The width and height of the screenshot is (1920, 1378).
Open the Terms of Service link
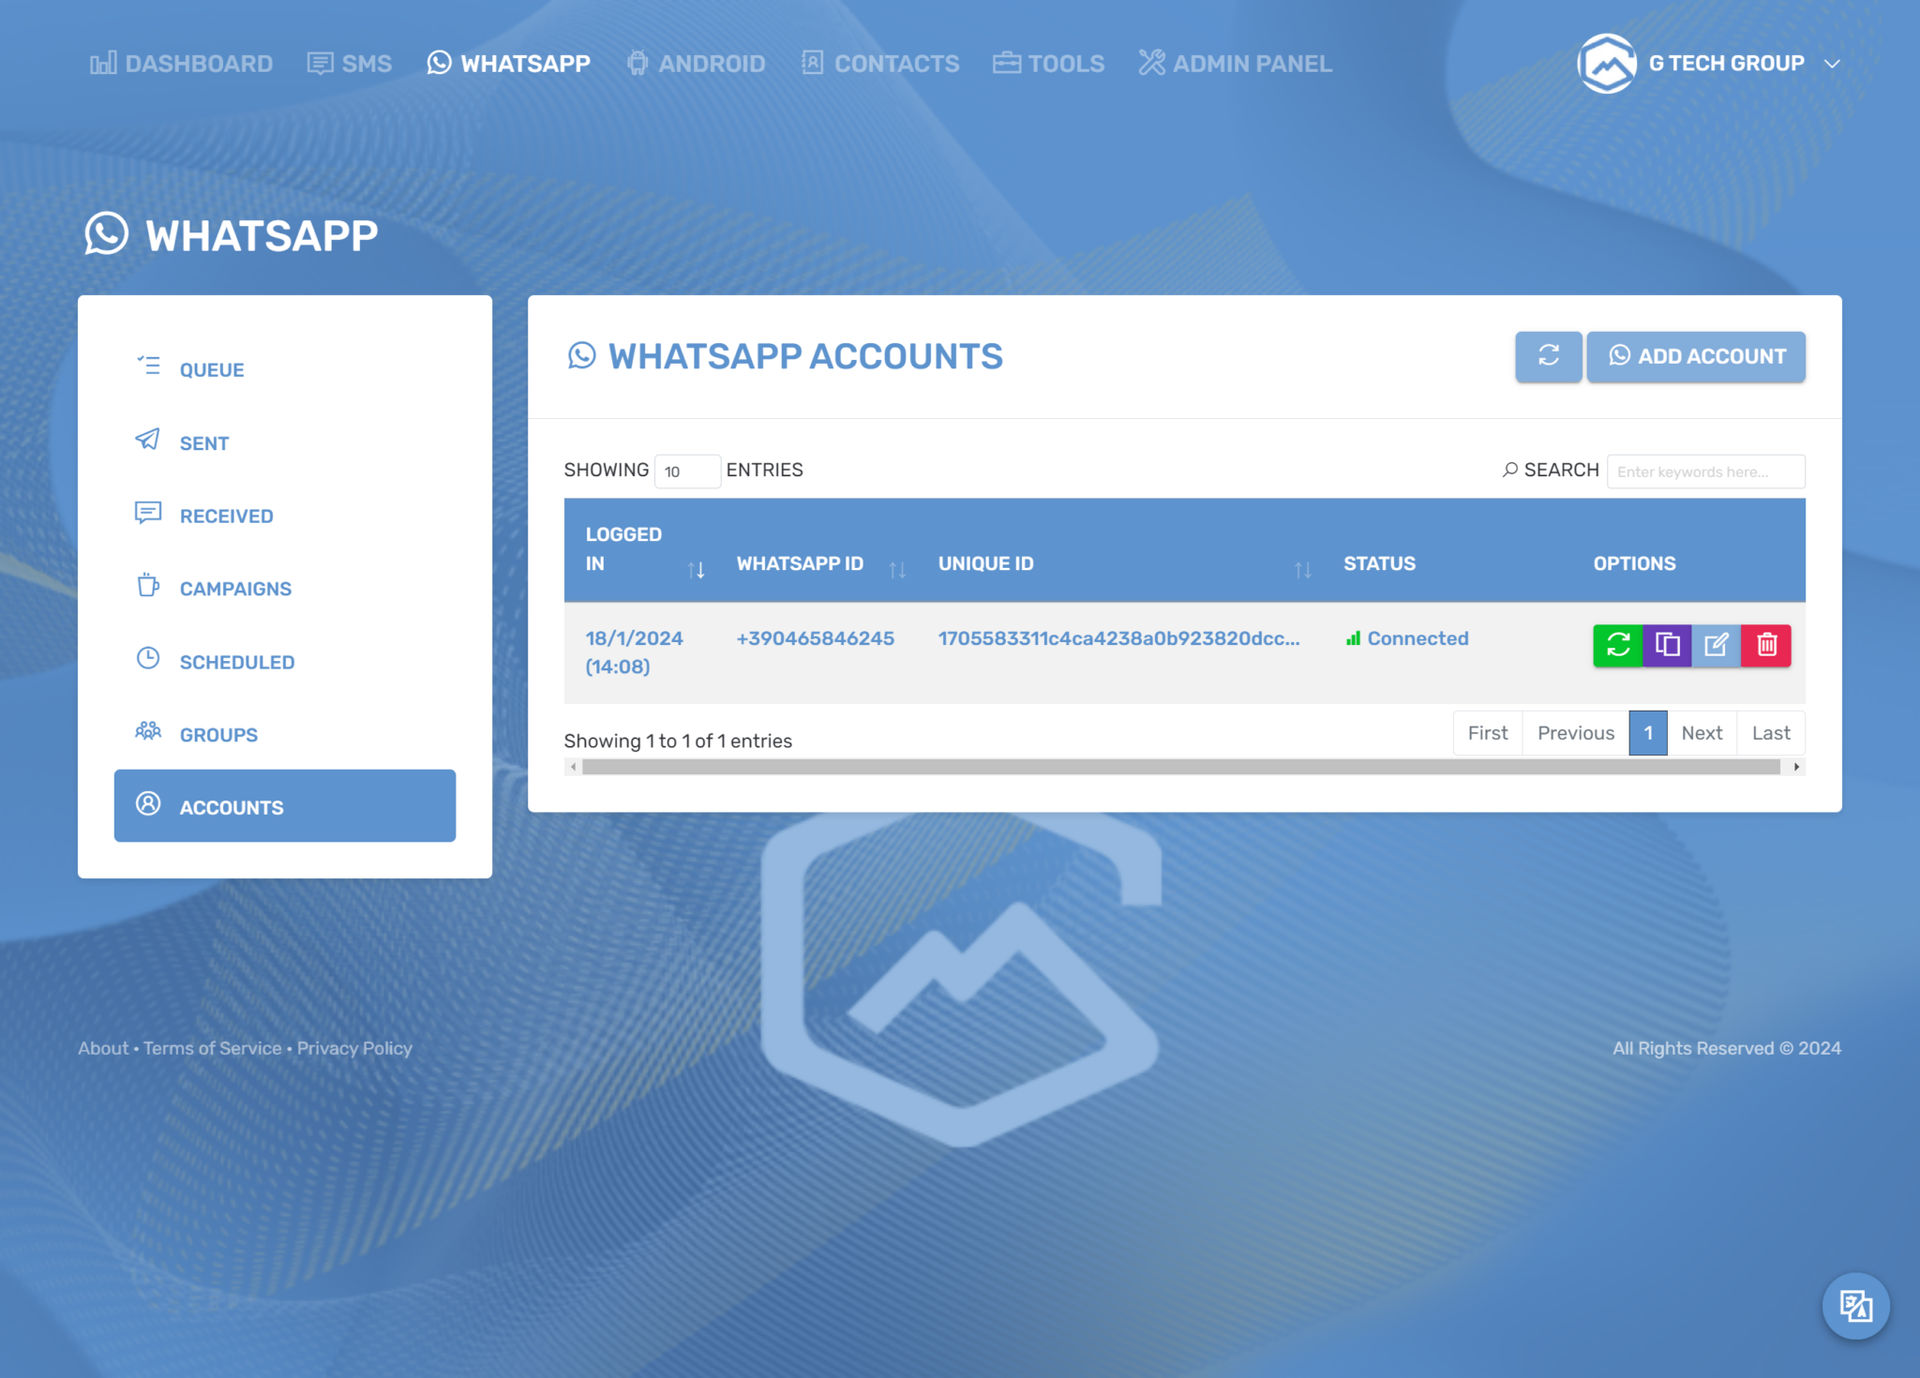211,1048
